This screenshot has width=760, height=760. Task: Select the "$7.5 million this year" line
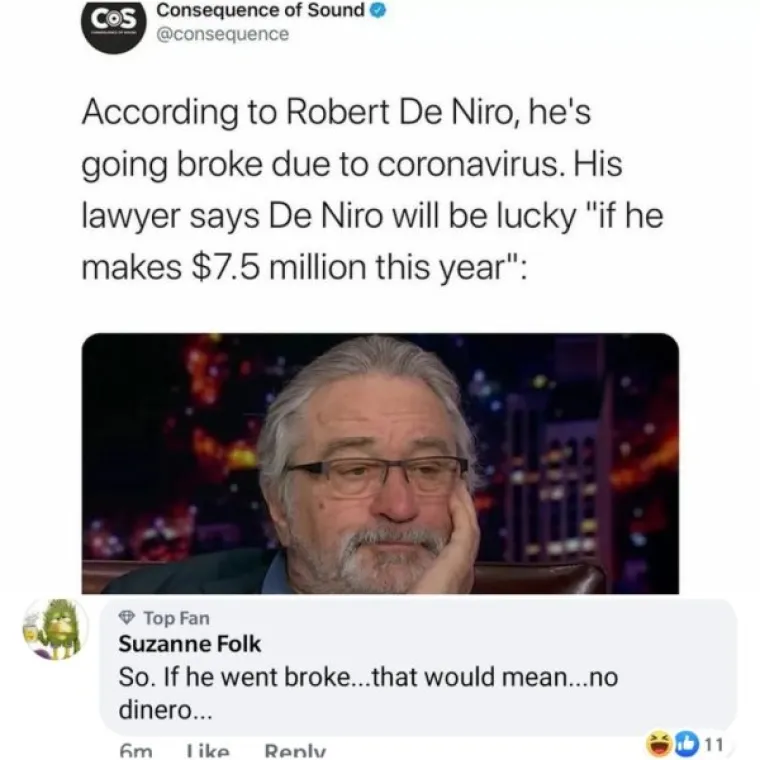click(x=304, y=267)
